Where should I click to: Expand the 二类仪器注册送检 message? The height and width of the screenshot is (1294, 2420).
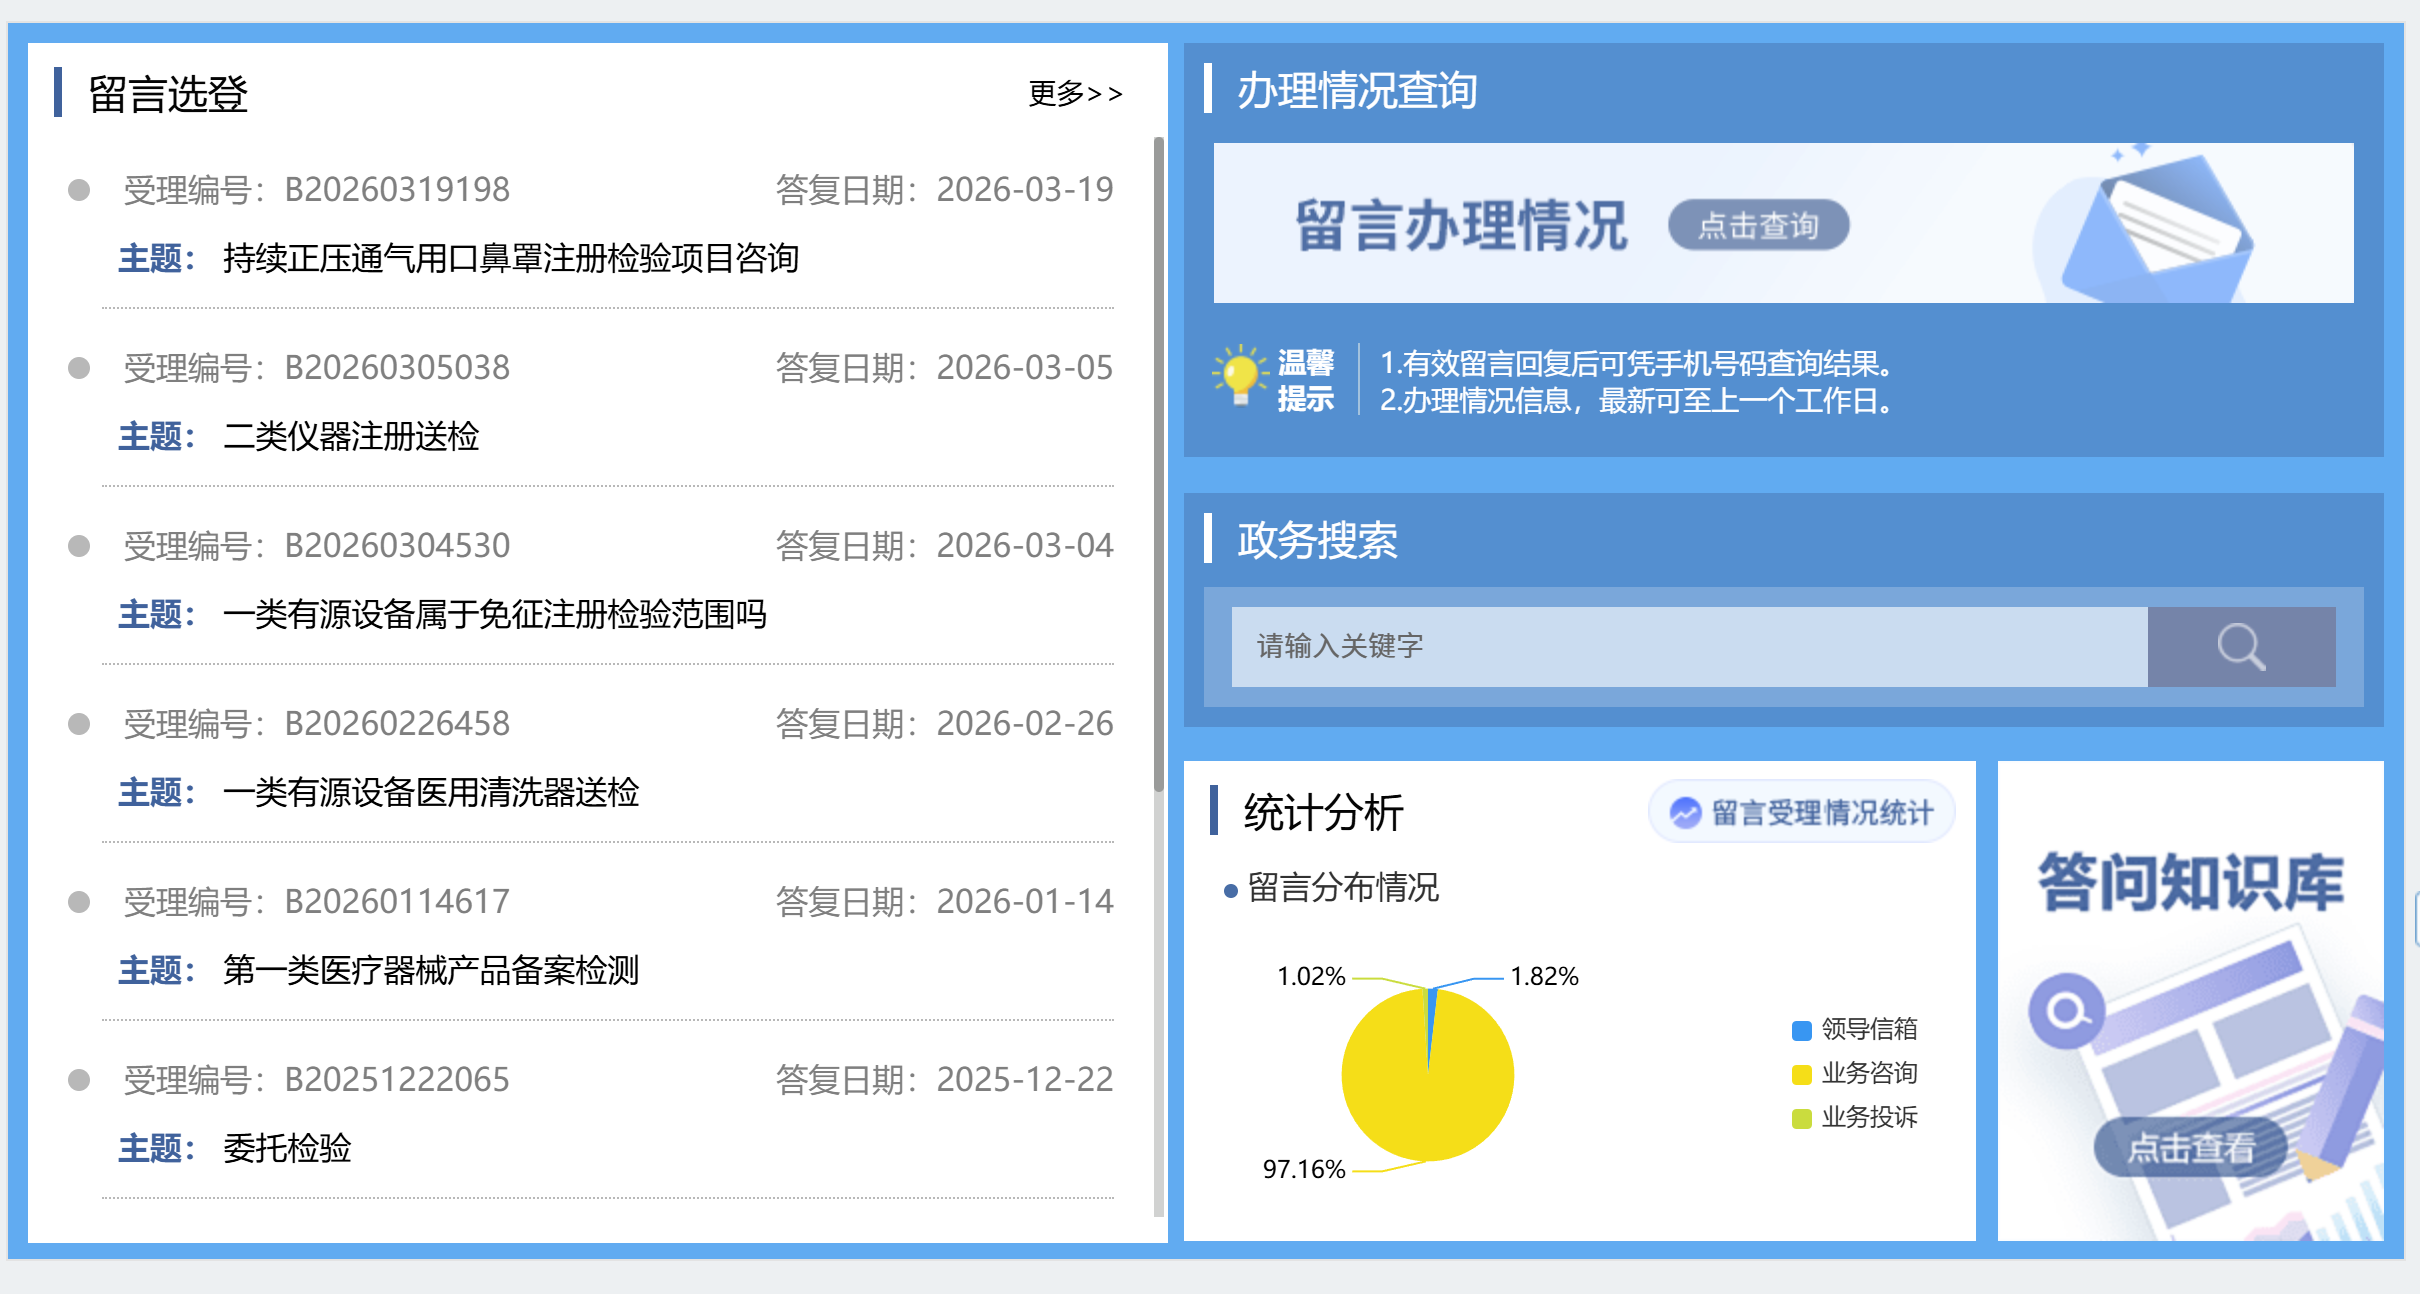click(354, 437)
